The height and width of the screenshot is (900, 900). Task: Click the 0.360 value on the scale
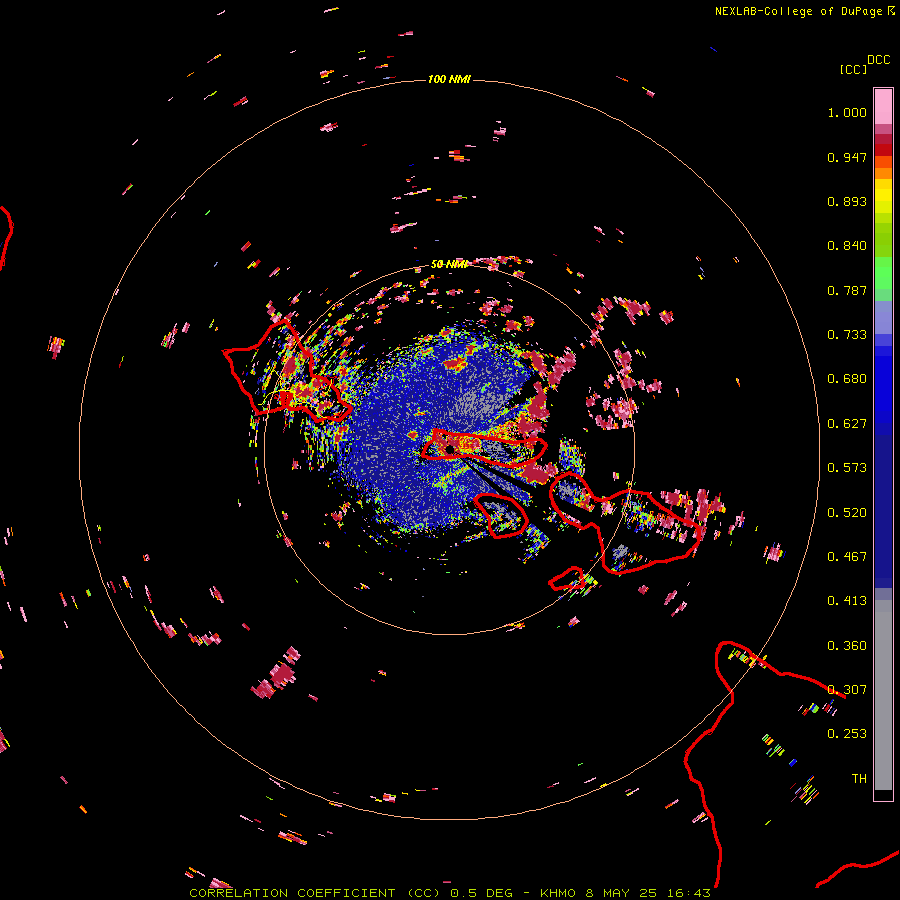click(x=847, y=646)
